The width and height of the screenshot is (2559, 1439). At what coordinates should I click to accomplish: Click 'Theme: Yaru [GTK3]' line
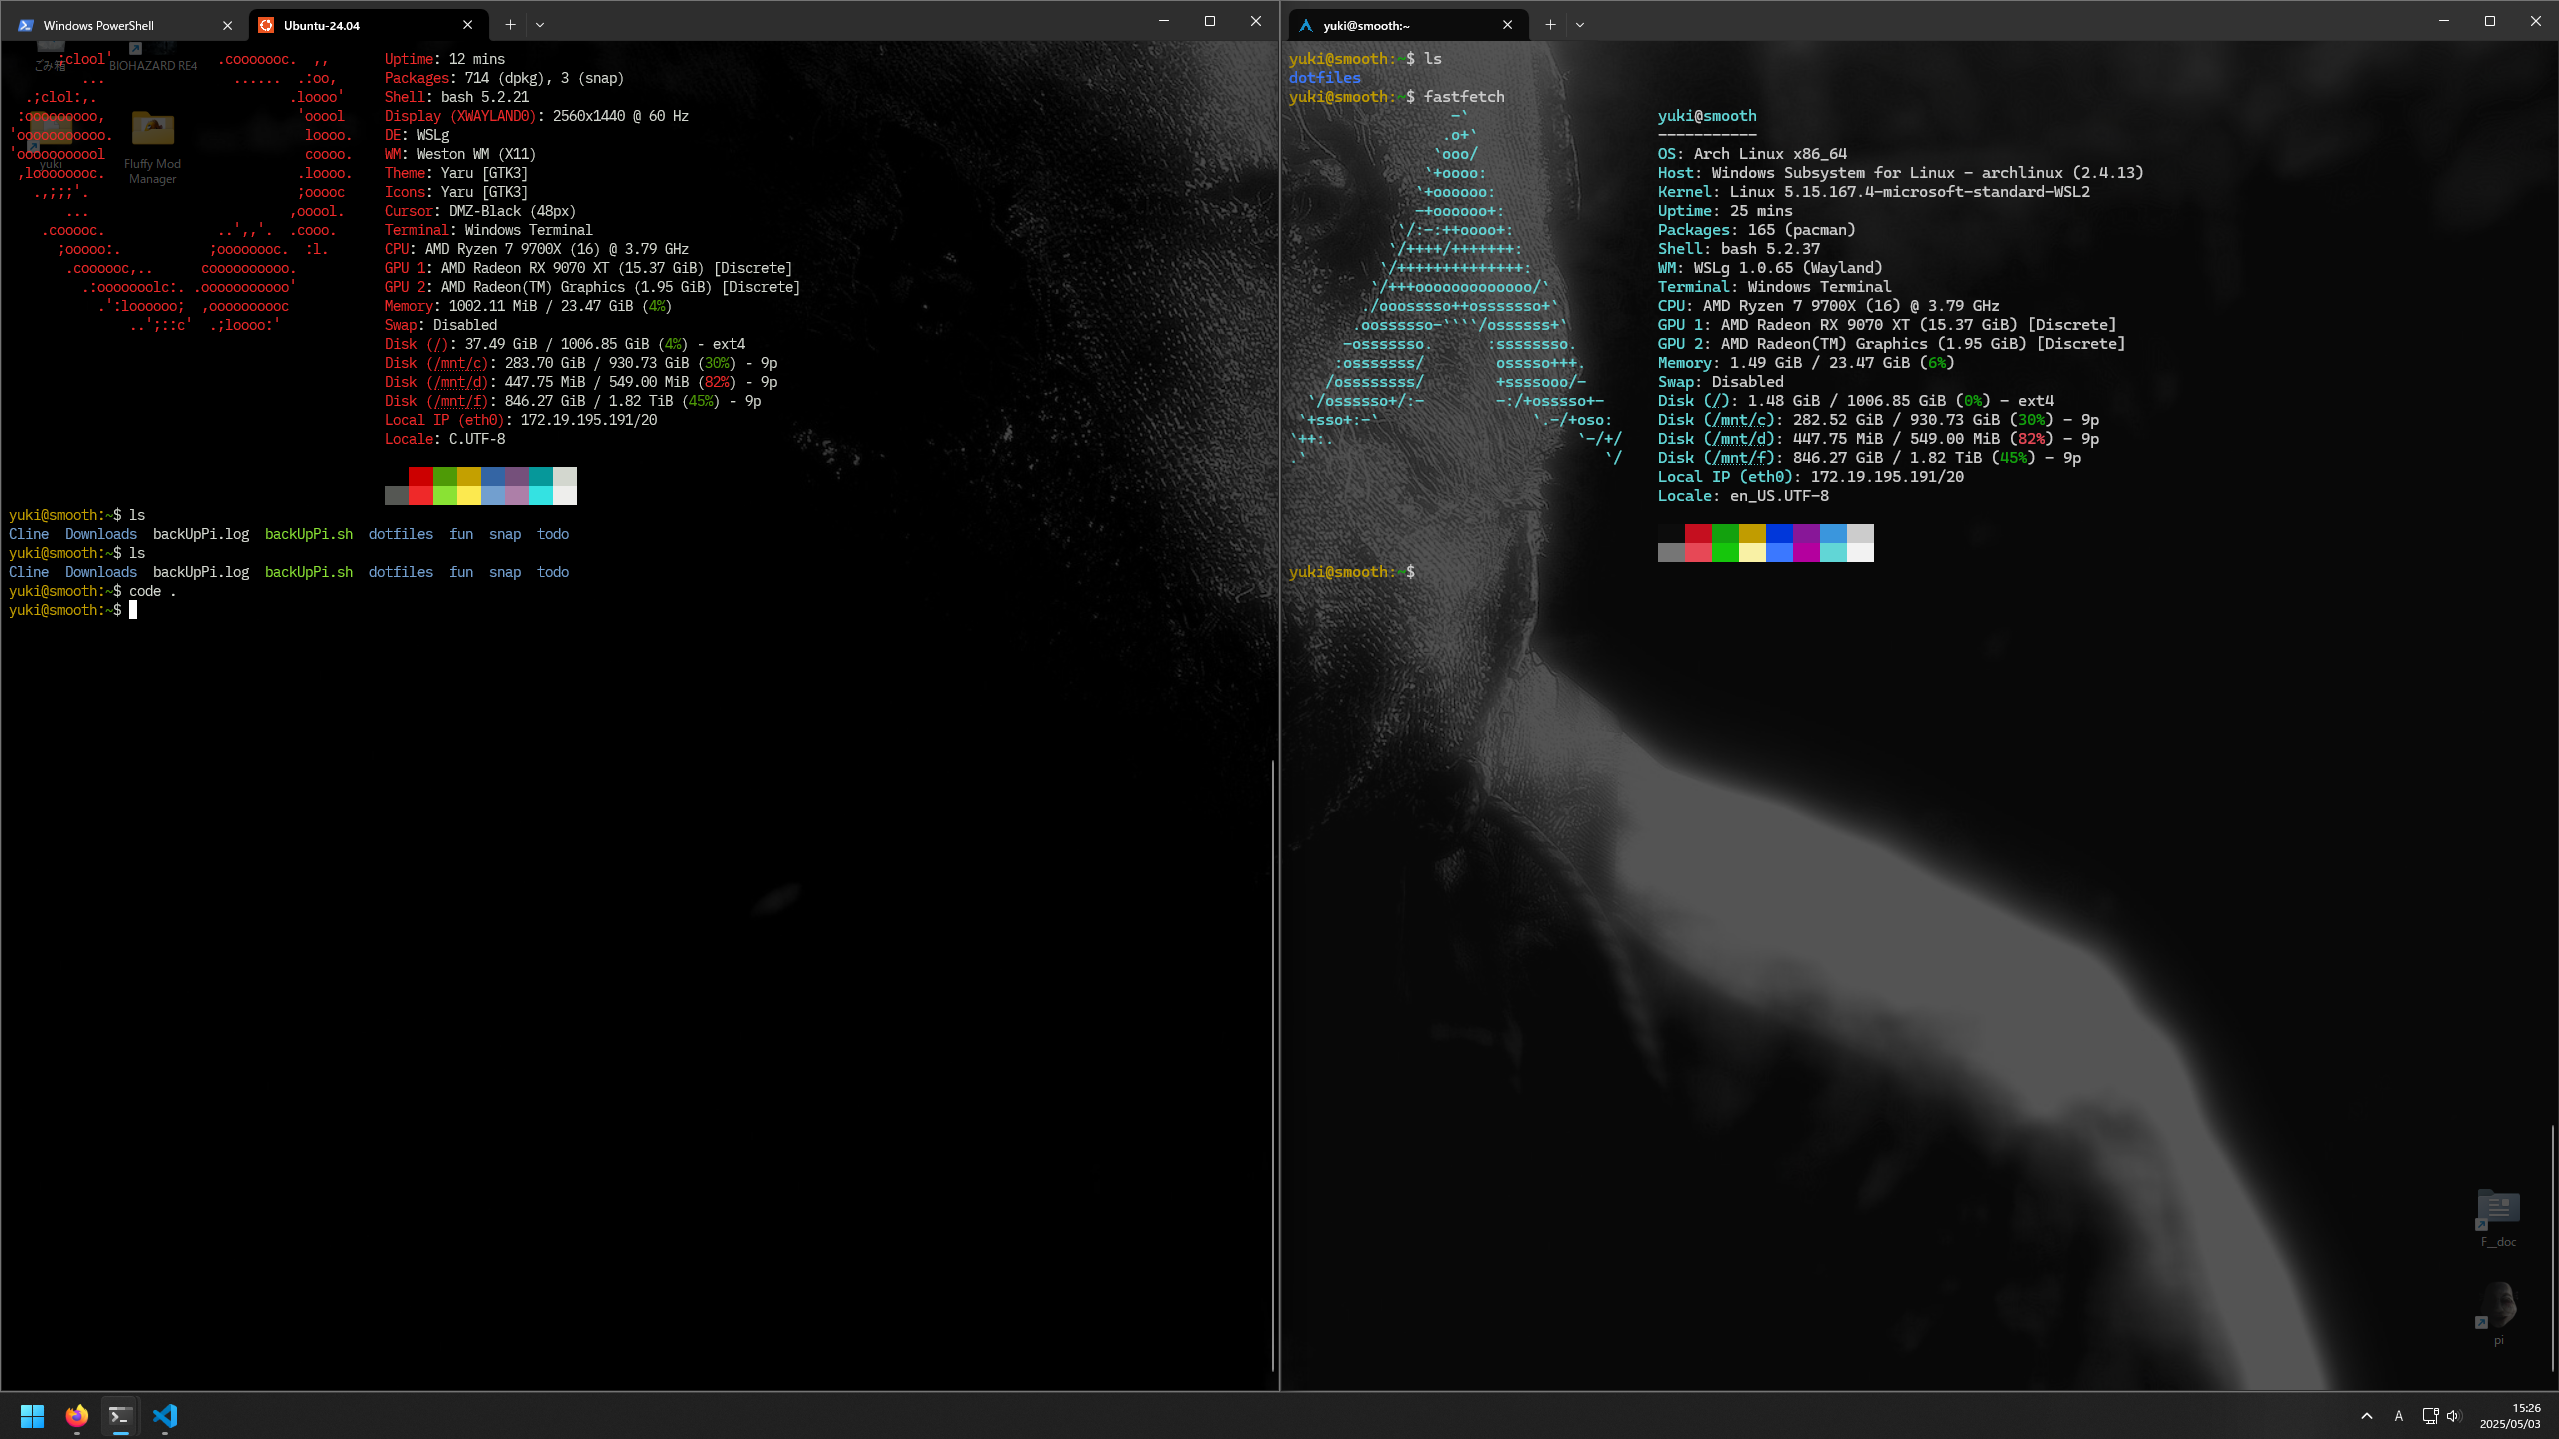456,173
